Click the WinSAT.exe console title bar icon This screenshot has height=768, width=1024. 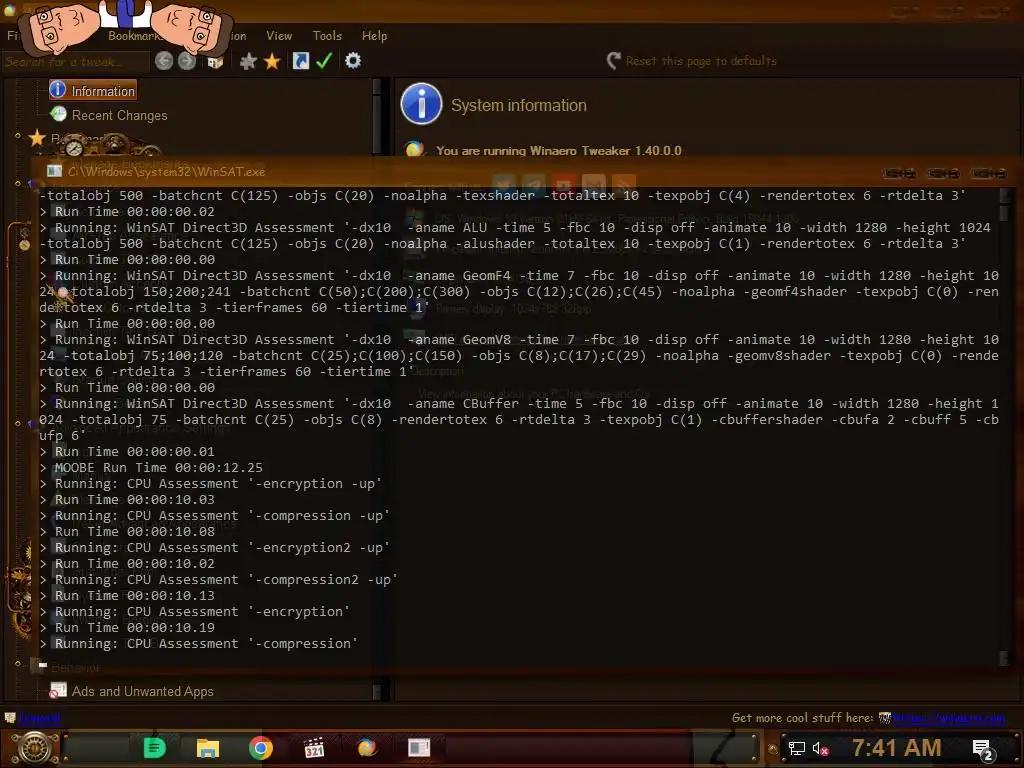pos(55,171)
